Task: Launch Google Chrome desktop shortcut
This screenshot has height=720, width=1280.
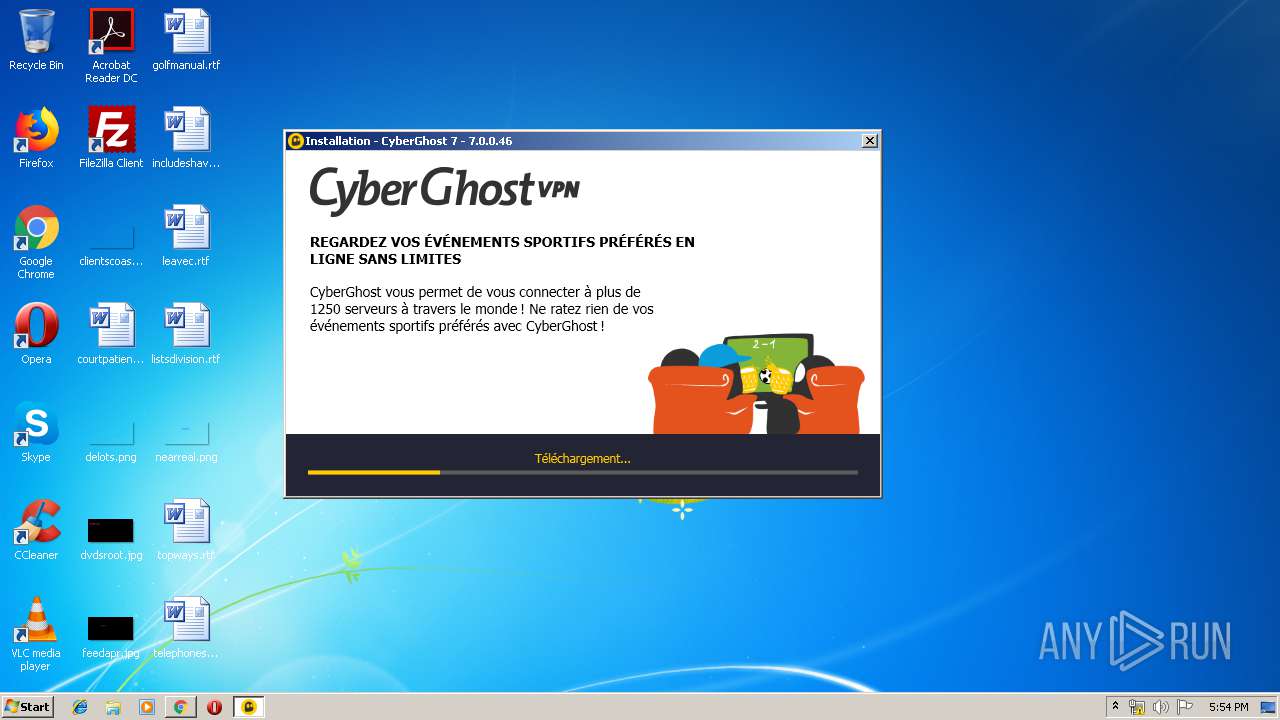Action: point(36,242)
